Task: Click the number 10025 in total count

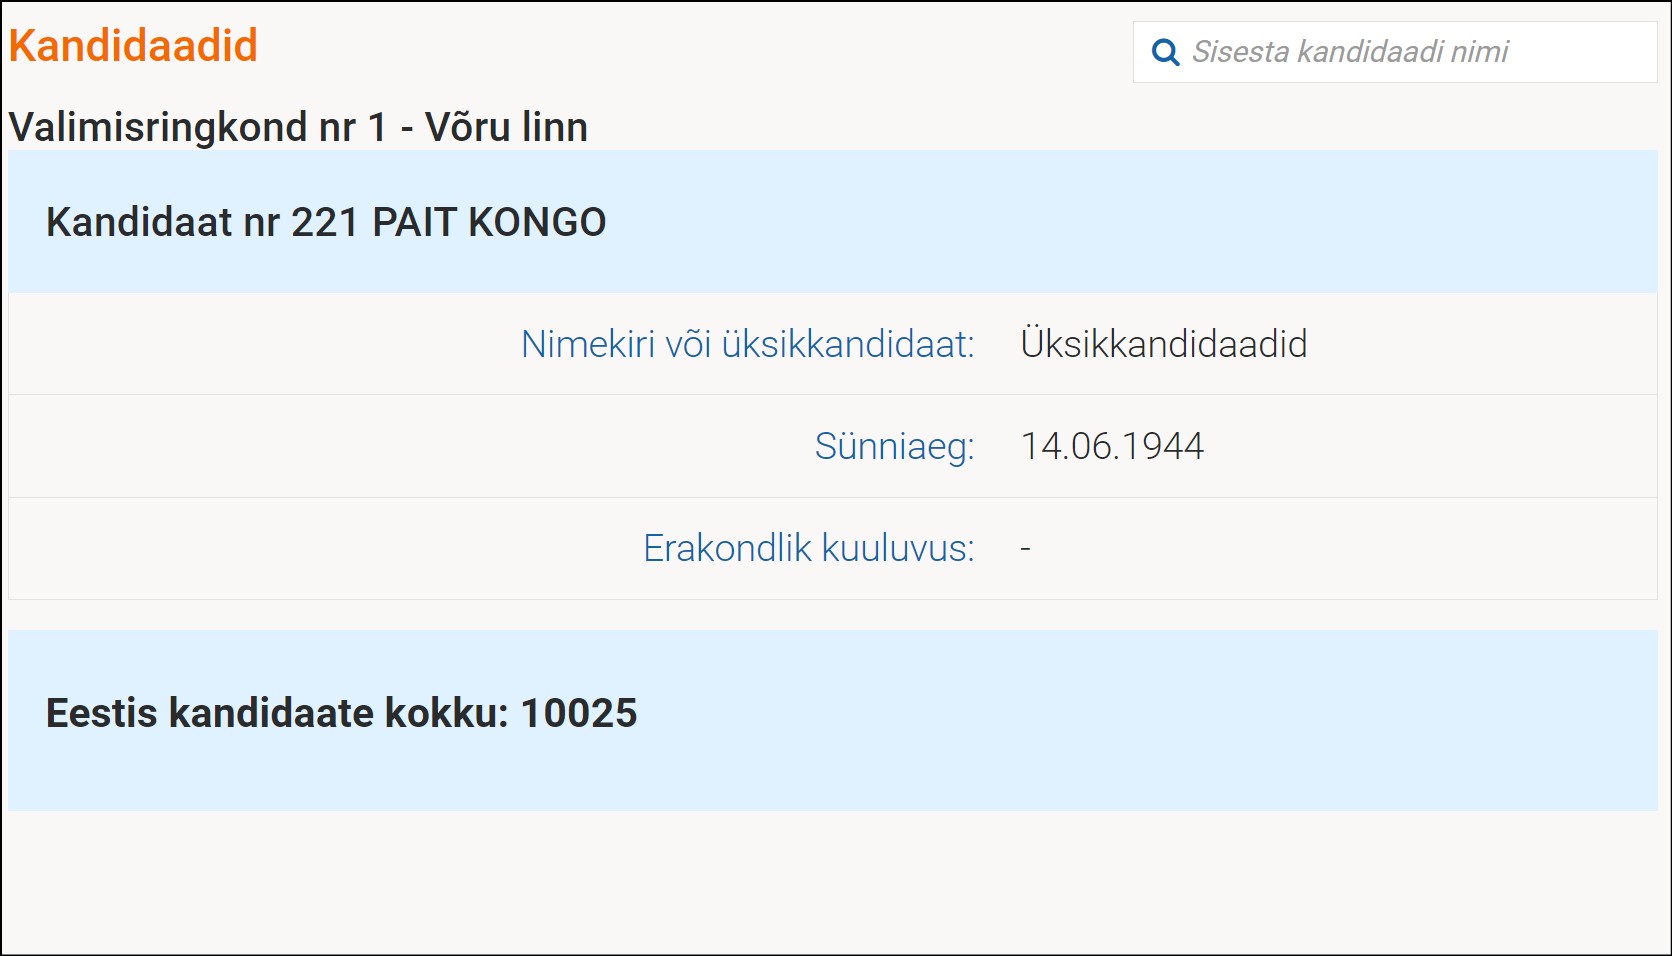Action: [x=579, y=713]
